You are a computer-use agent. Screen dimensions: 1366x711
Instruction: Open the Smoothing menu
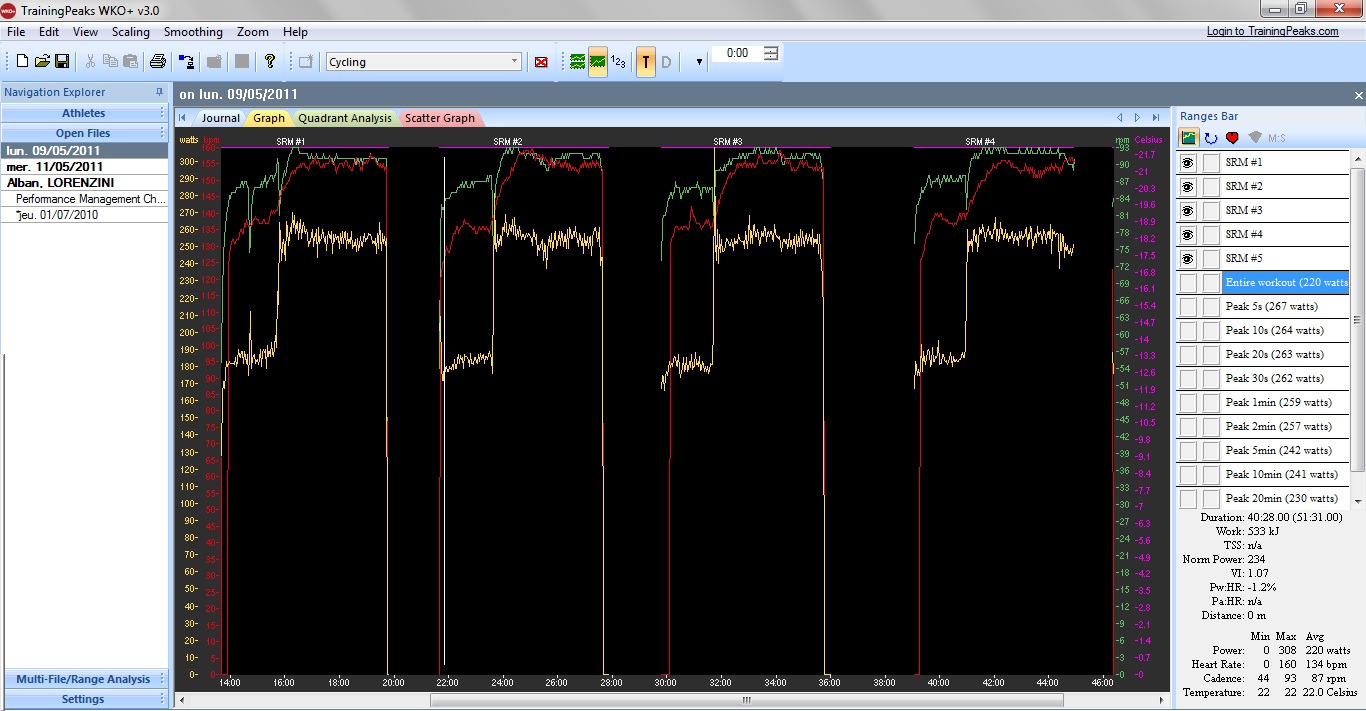(193, 32)
